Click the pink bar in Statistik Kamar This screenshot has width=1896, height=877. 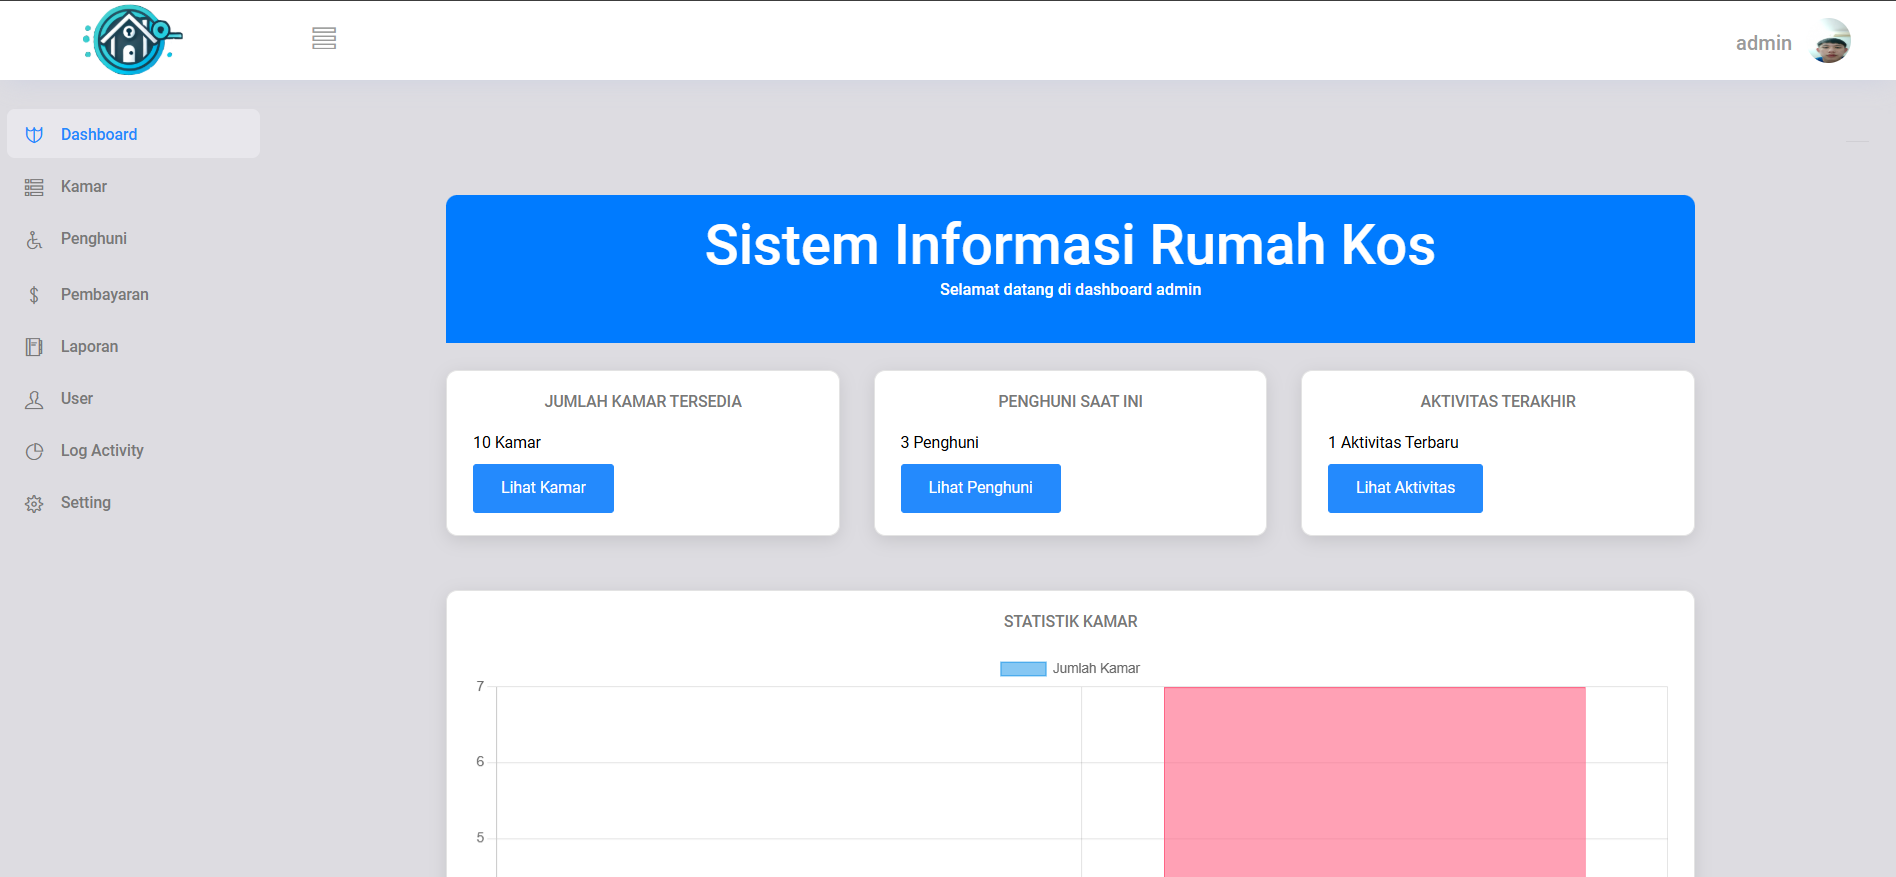(1374, 780)
